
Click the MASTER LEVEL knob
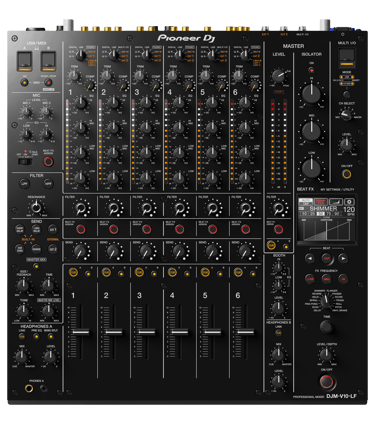(279, 76)
